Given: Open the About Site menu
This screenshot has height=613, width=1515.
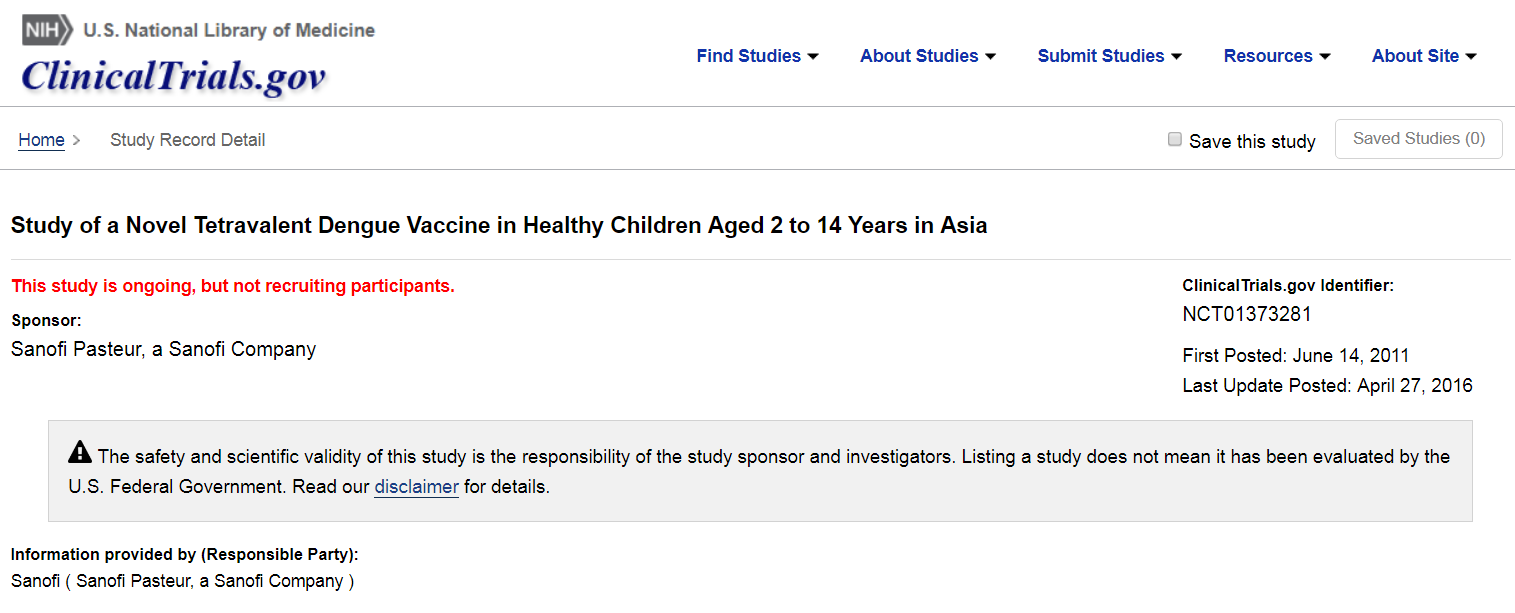Looking at the screenshot, I should tap(1423, 56).
